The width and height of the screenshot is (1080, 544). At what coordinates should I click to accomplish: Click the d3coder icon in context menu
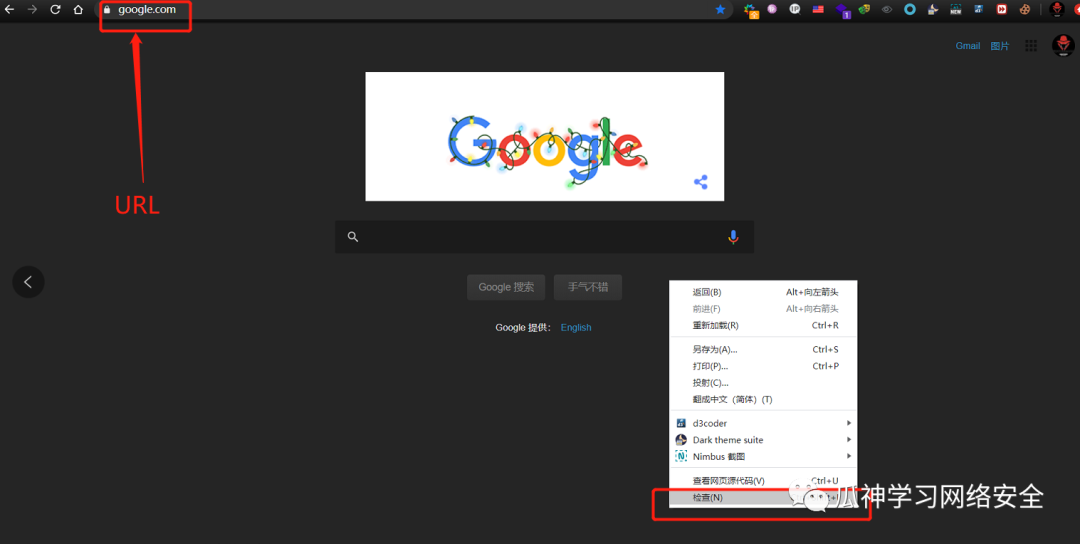click(x=681, y=423)
